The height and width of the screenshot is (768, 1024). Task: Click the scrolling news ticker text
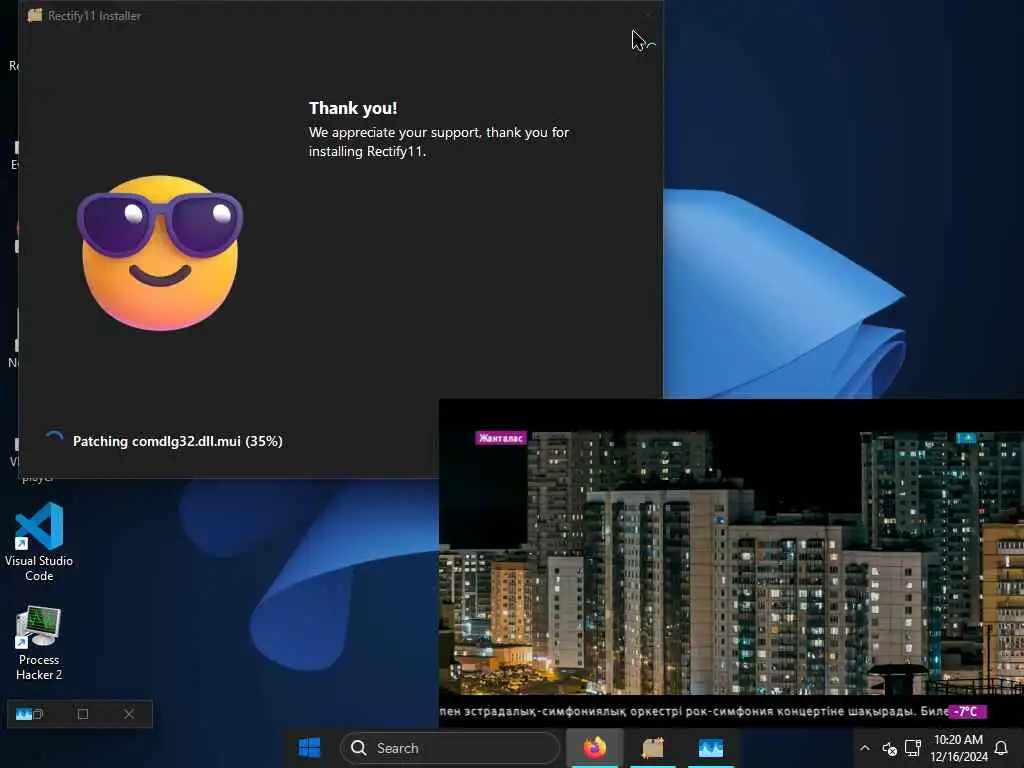[x=694, y=711]
